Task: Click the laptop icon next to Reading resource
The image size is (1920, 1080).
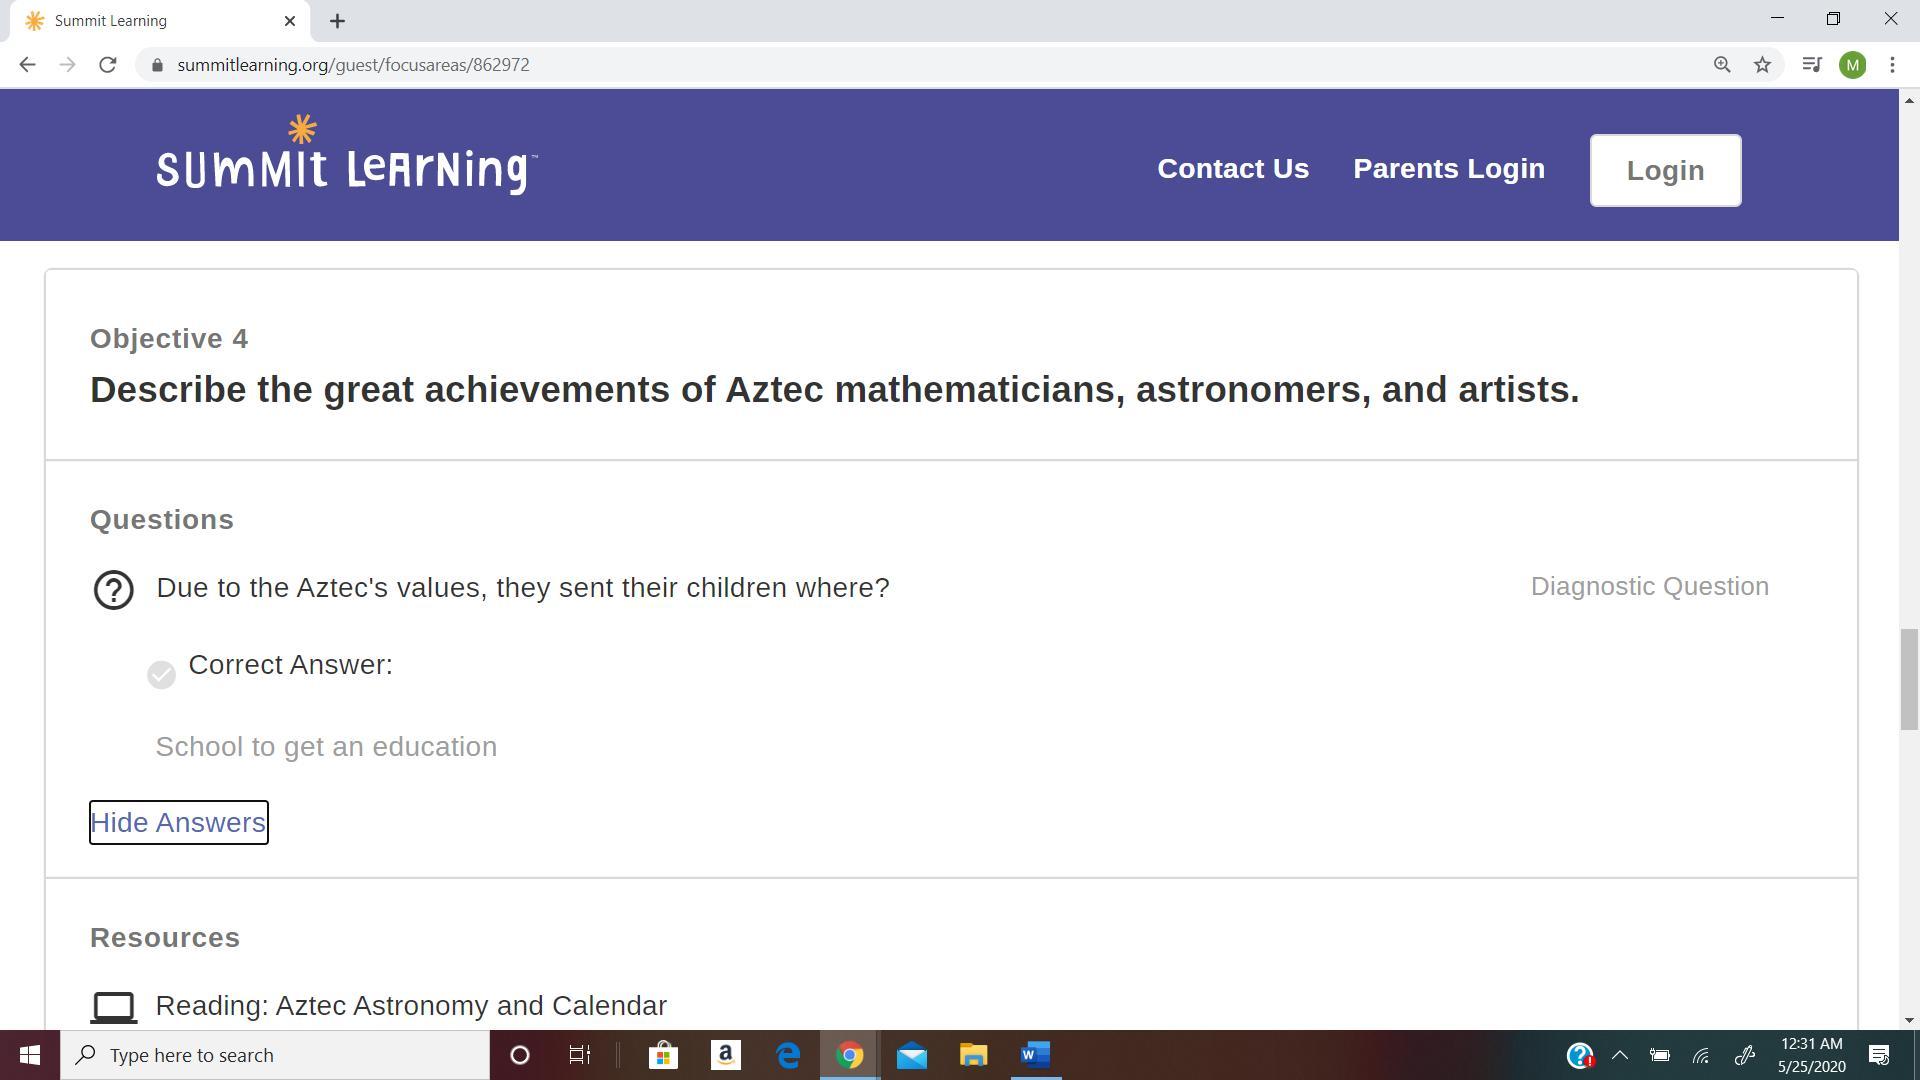Action: 114,1006
